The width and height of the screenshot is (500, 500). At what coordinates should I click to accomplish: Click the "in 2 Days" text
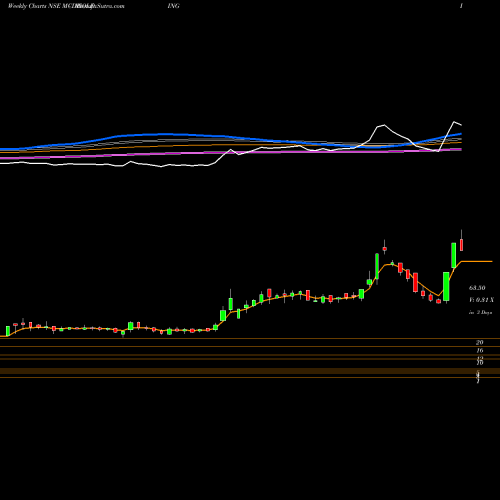click(480, 313)
